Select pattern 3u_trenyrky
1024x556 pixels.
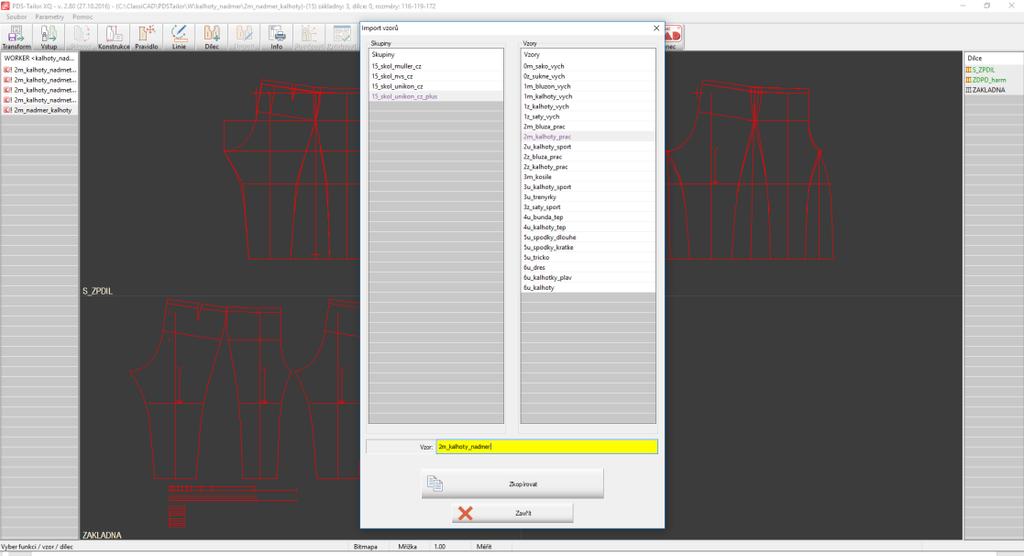point(588,197)
